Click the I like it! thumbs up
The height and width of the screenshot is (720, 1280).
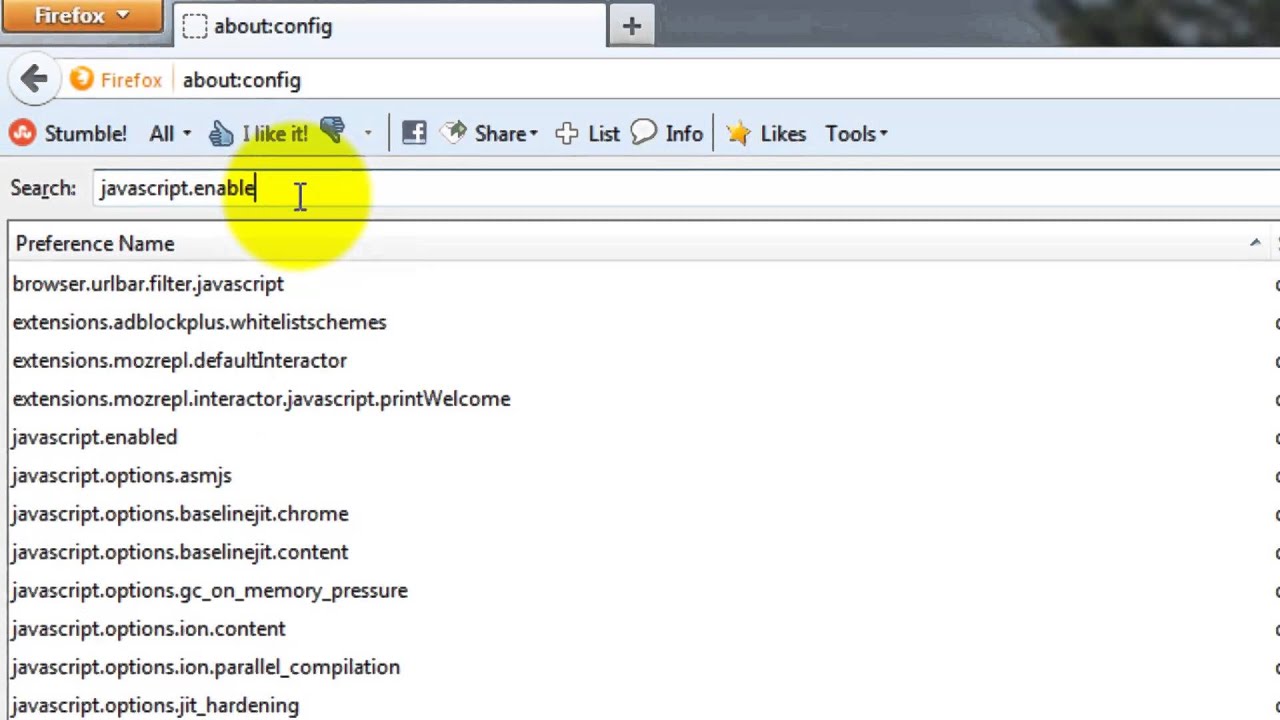(x=260, y=133)
